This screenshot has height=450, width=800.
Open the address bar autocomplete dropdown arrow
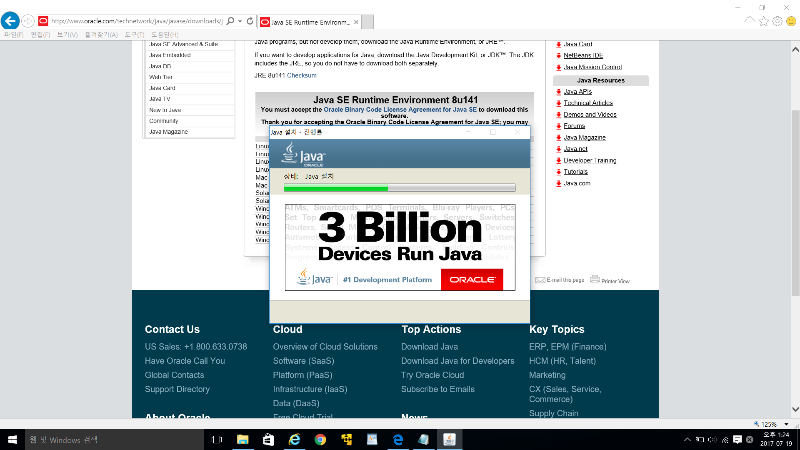(240, 21)
